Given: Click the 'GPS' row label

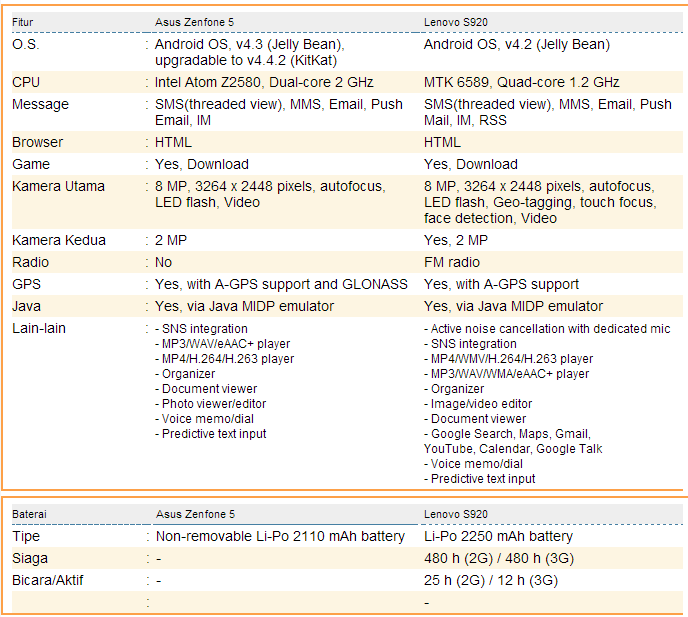Looking at the screenshot, I should (26, 284).
